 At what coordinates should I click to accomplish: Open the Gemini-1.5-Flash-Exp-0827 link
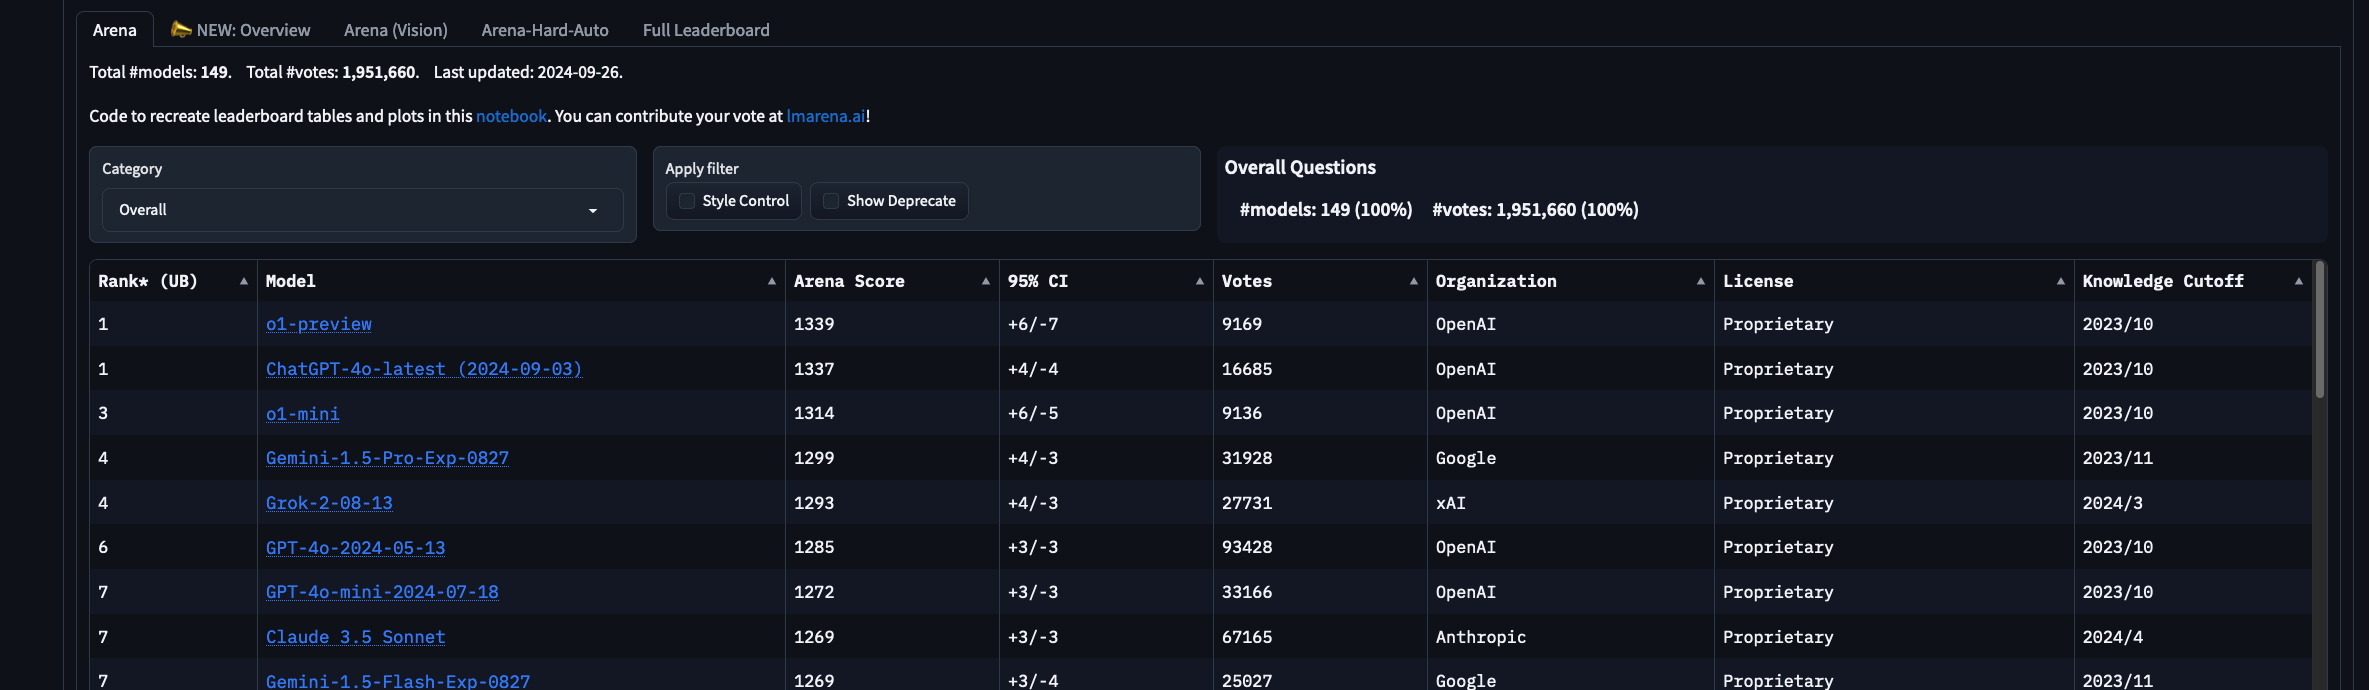point(398,681)
